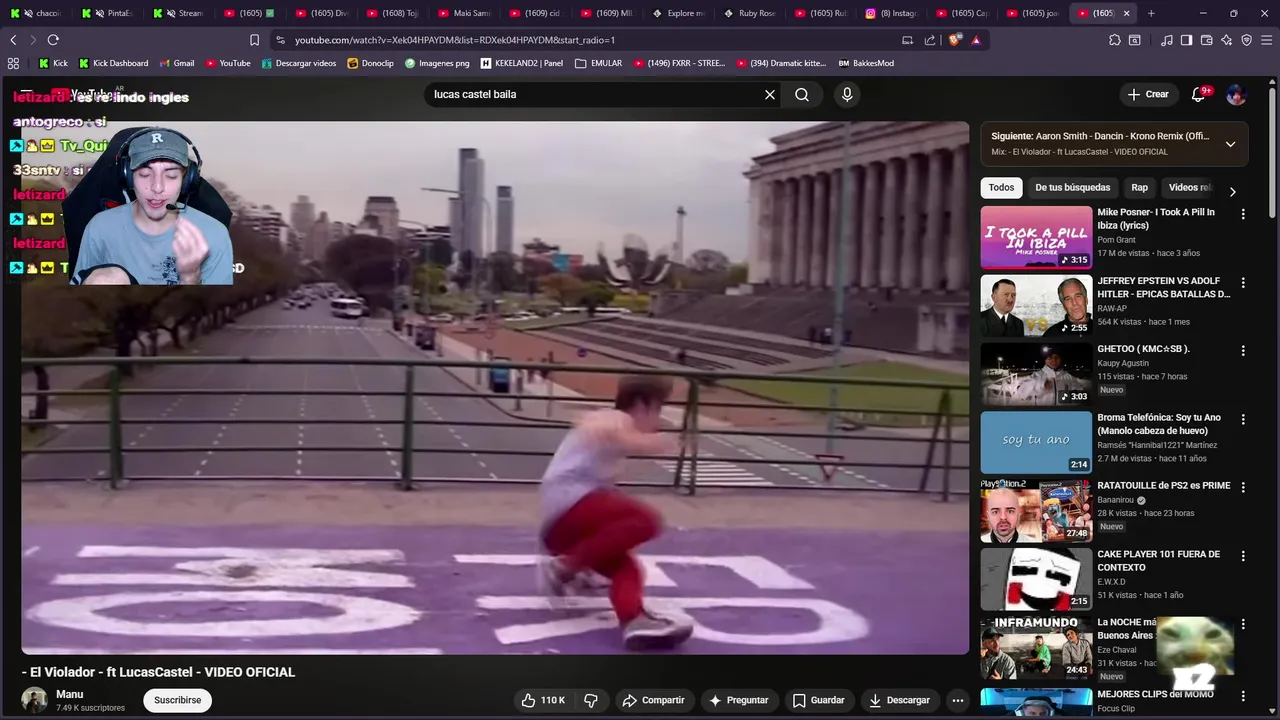This screenshot has height=720, width=1280.
Task: Go back to the previous page
Action: [13, 40]
